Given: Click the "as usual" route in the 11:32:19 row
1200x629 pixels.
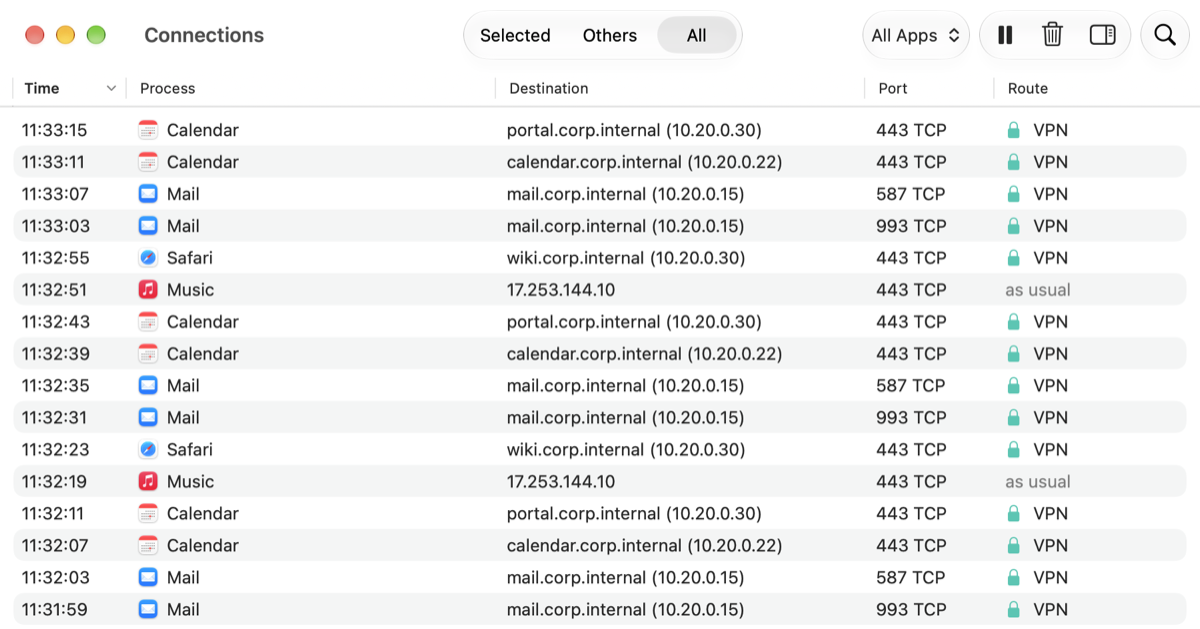Looking at the screenshot, I should click(x=1038, y=482).
